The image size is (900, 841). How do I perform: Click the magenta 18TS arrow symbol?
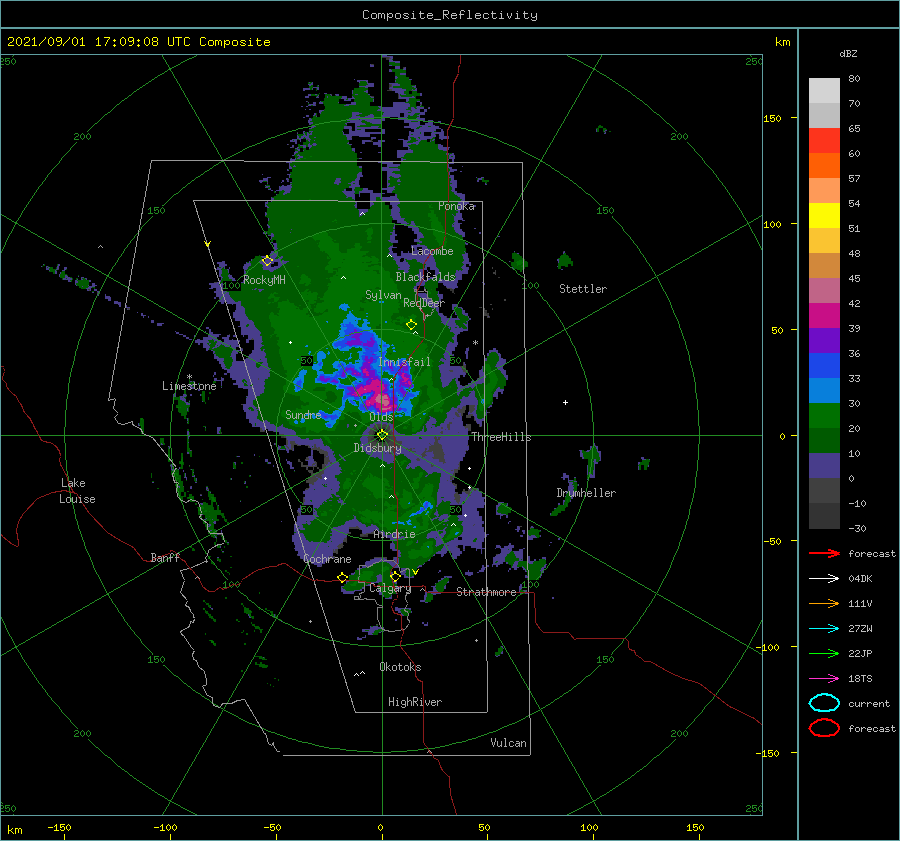(x=824, y=679)
